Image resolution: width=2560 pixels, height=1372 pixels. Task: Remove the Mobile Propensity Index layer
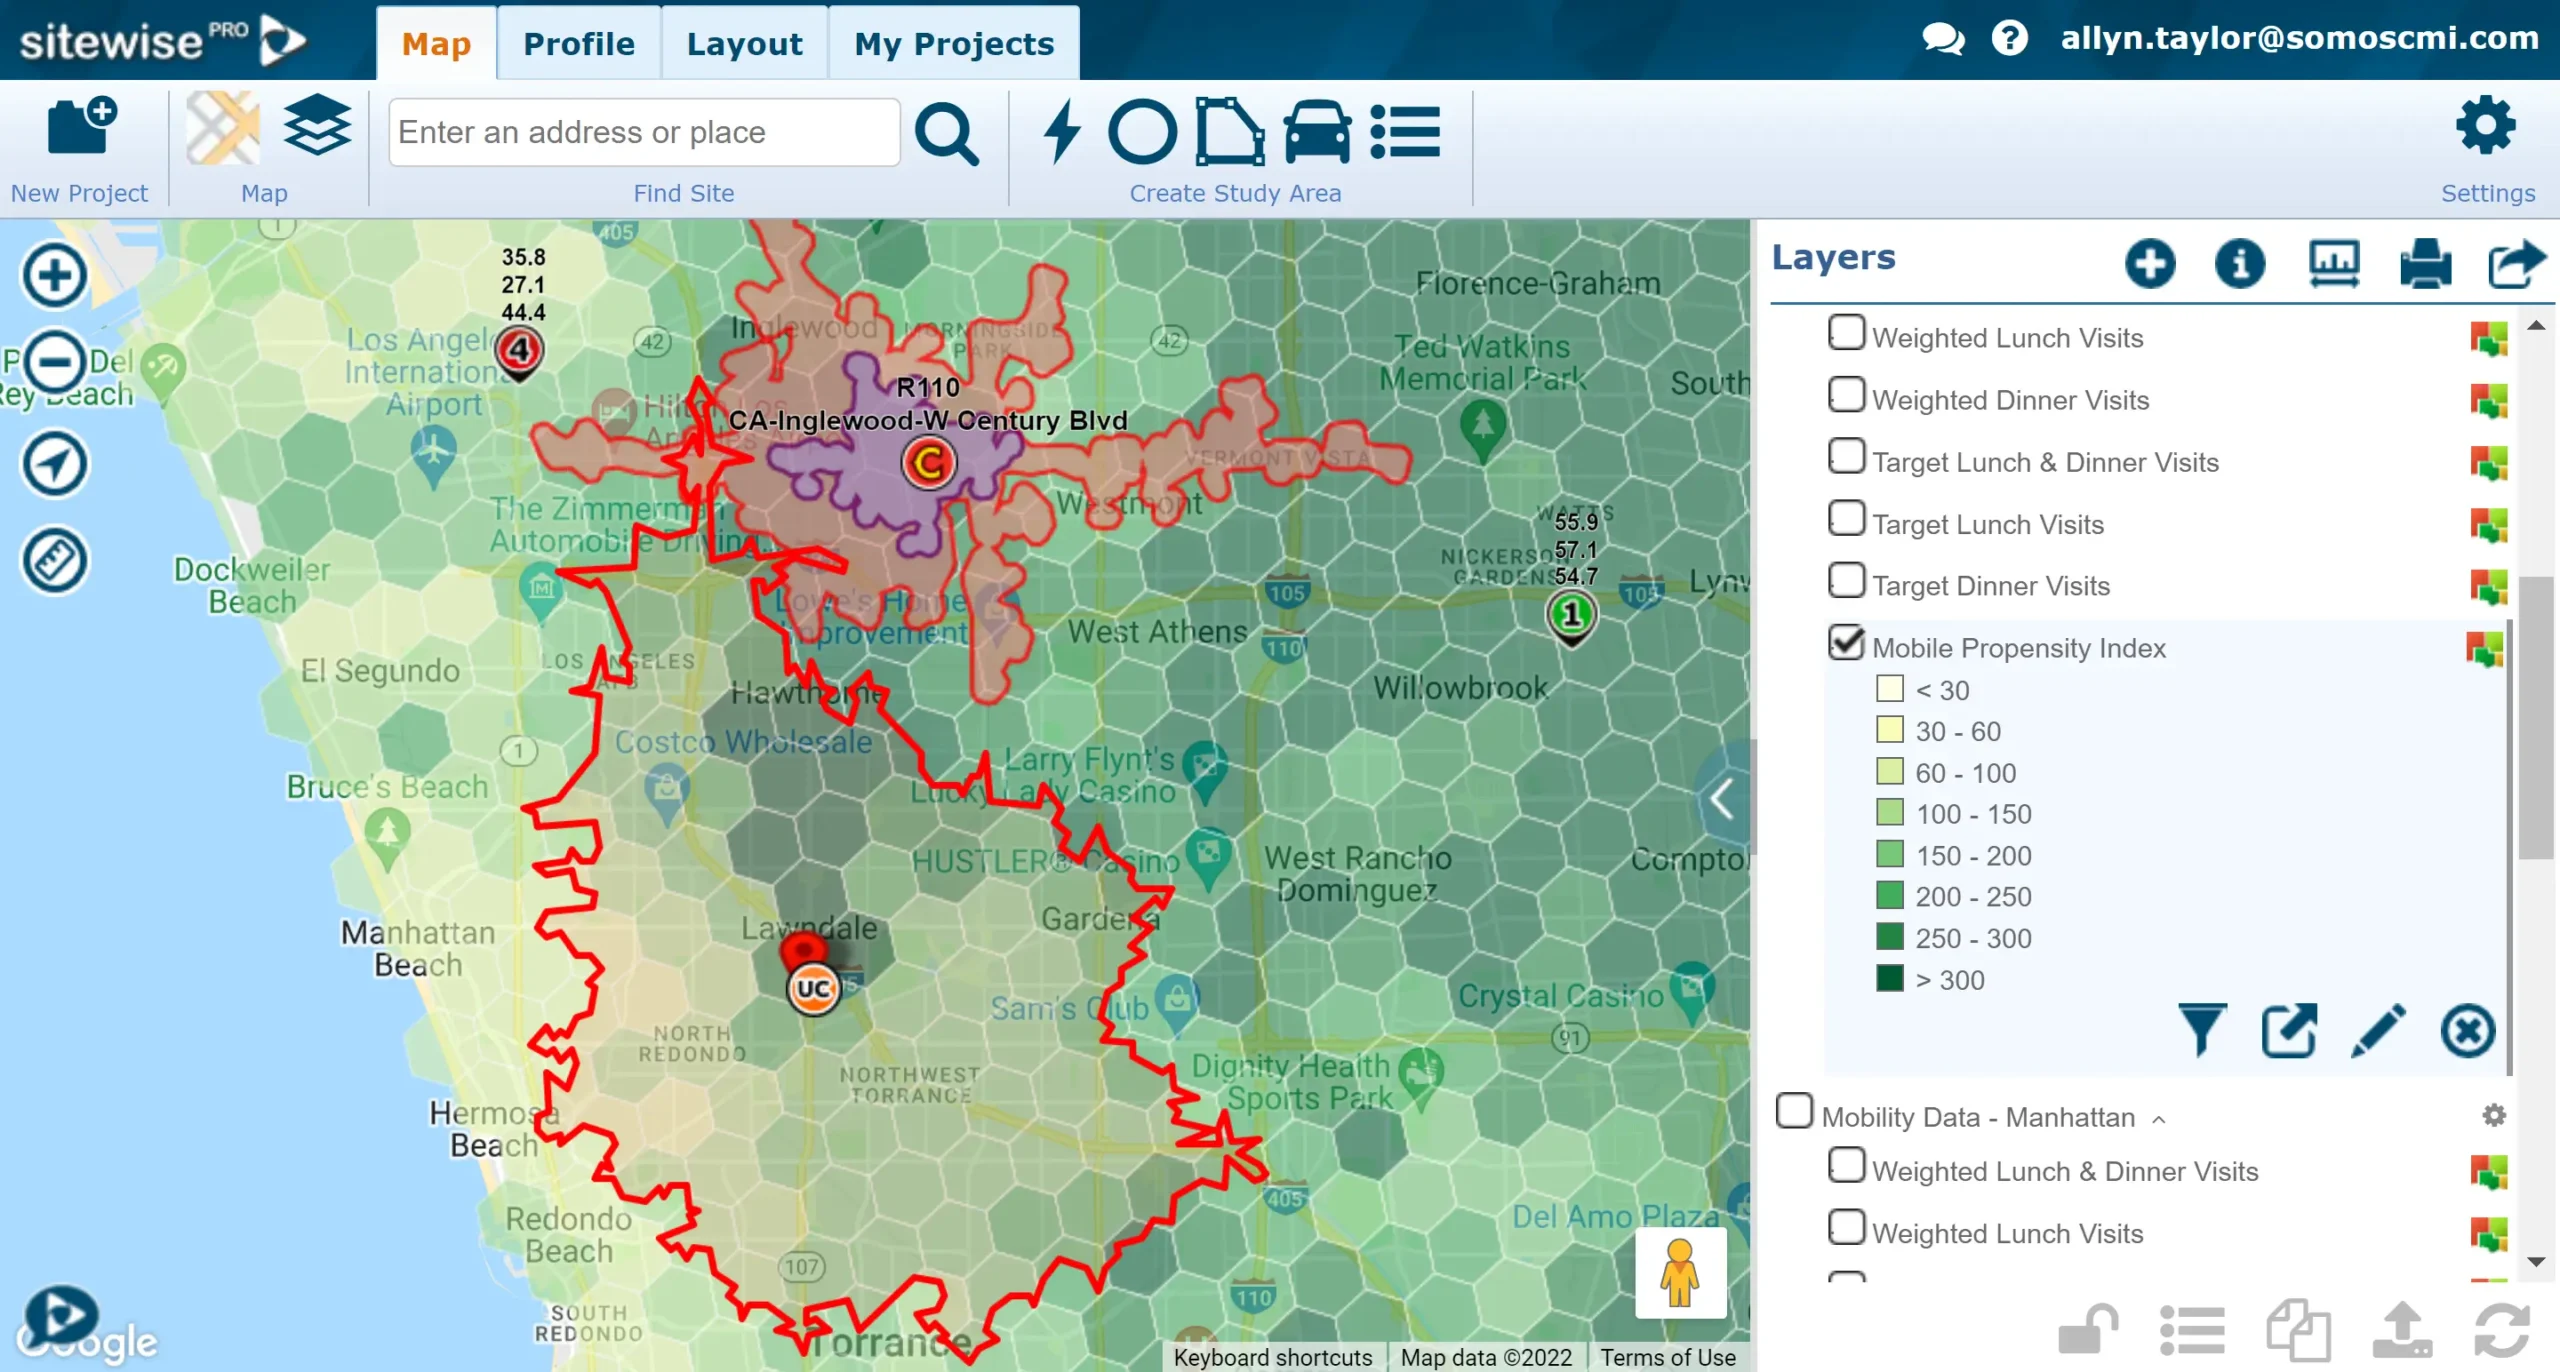2467,1030
